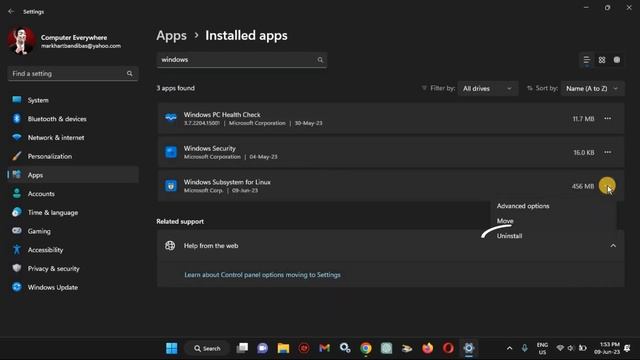640x360 pixels.
Task: Click the Windows PC Health Check app icon
Action: 171,118
